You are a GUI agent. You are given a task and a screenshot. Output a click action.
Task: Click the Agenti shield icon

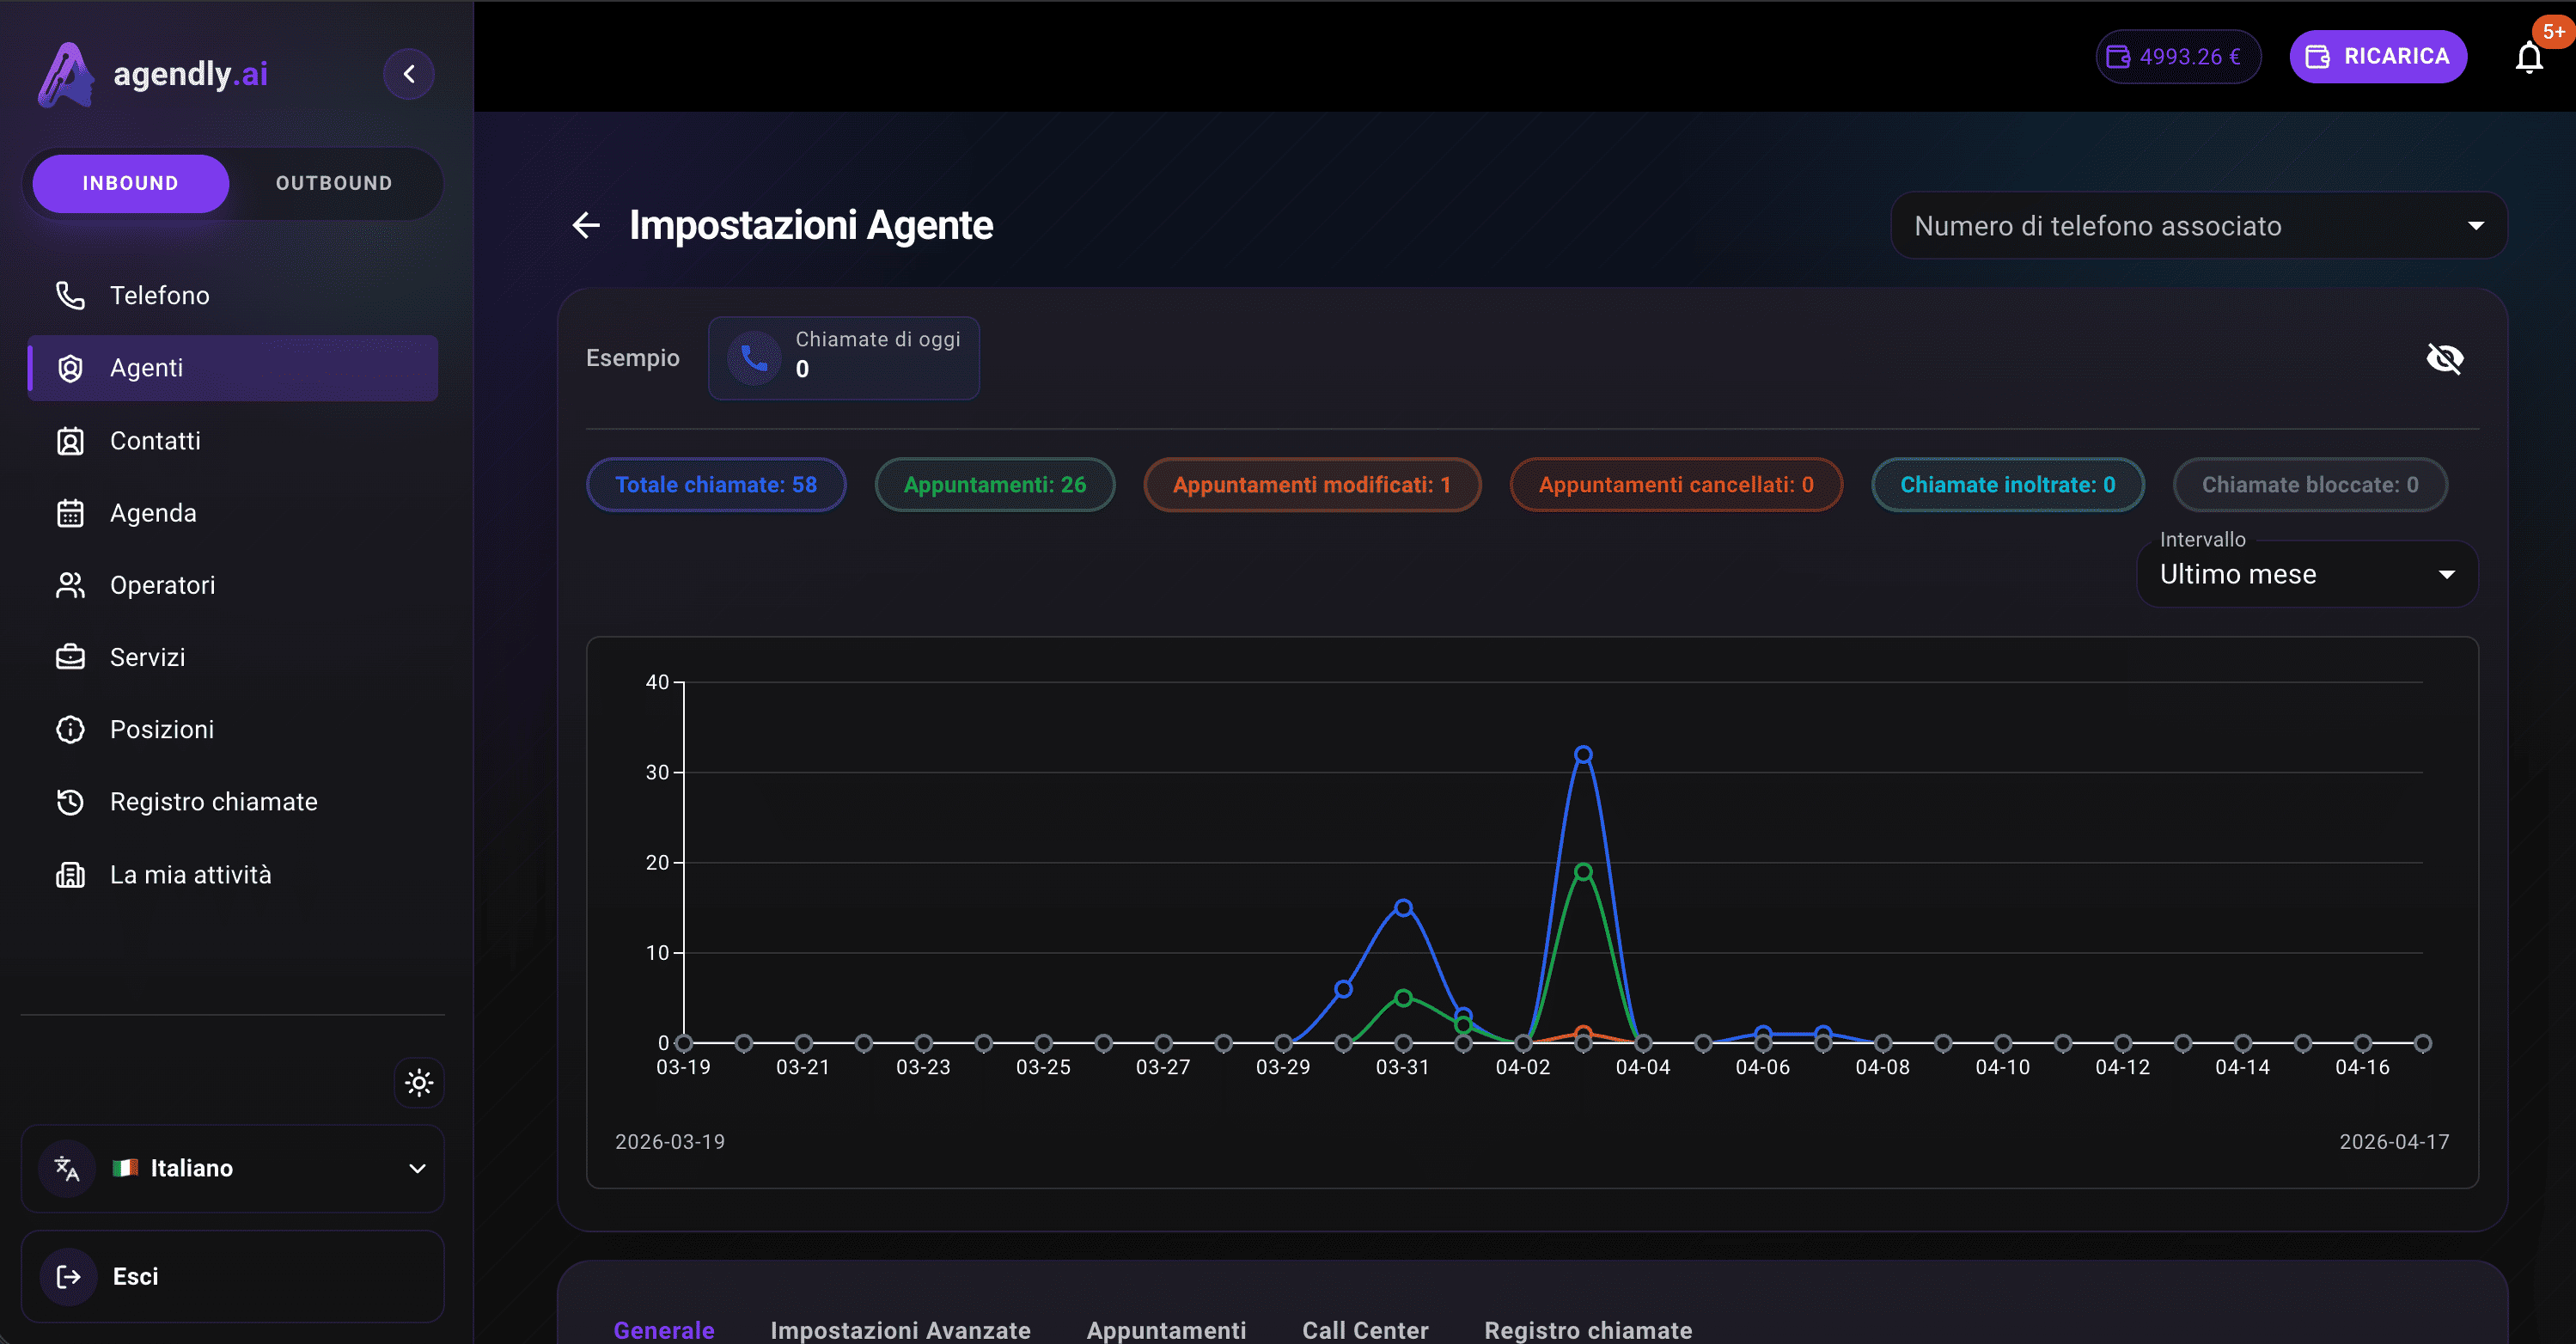point(70,368)
